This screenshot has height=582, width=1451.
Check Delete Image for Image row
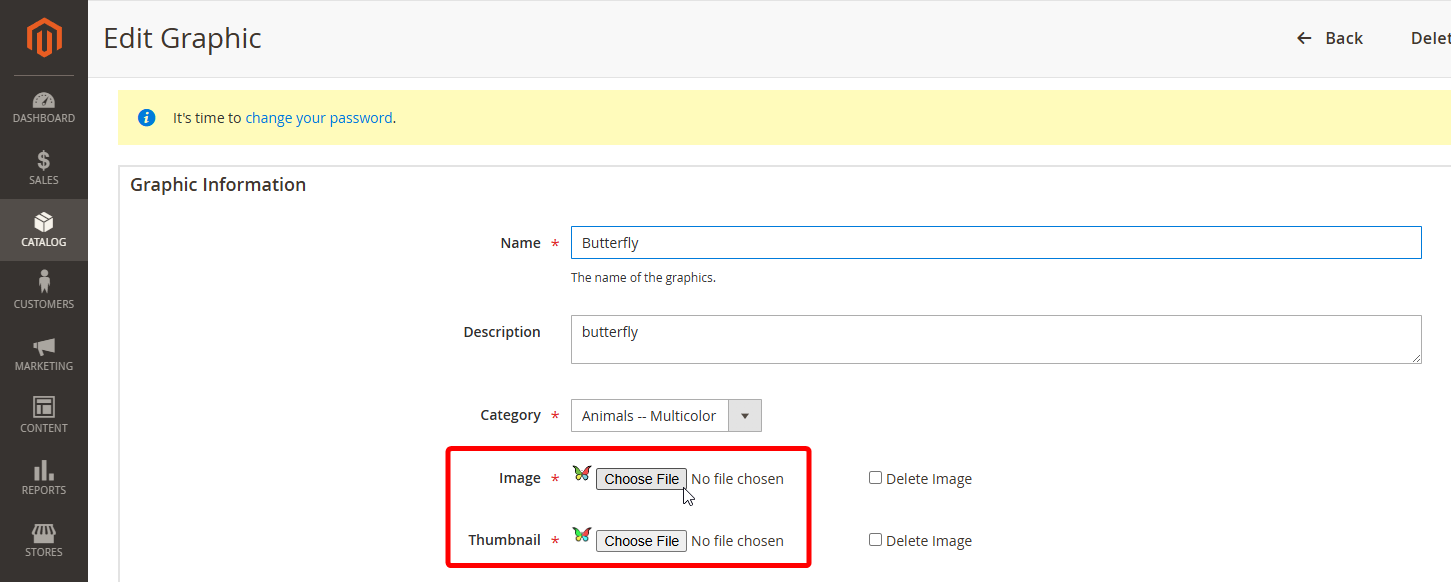875,478
